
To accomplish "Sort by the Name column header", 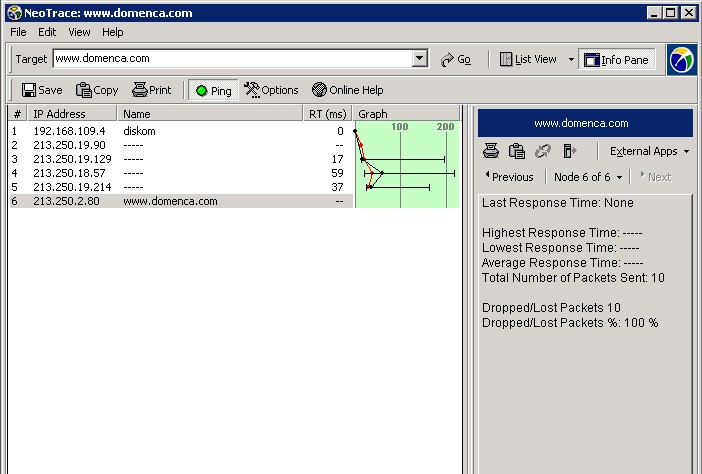I will point(210,114).
